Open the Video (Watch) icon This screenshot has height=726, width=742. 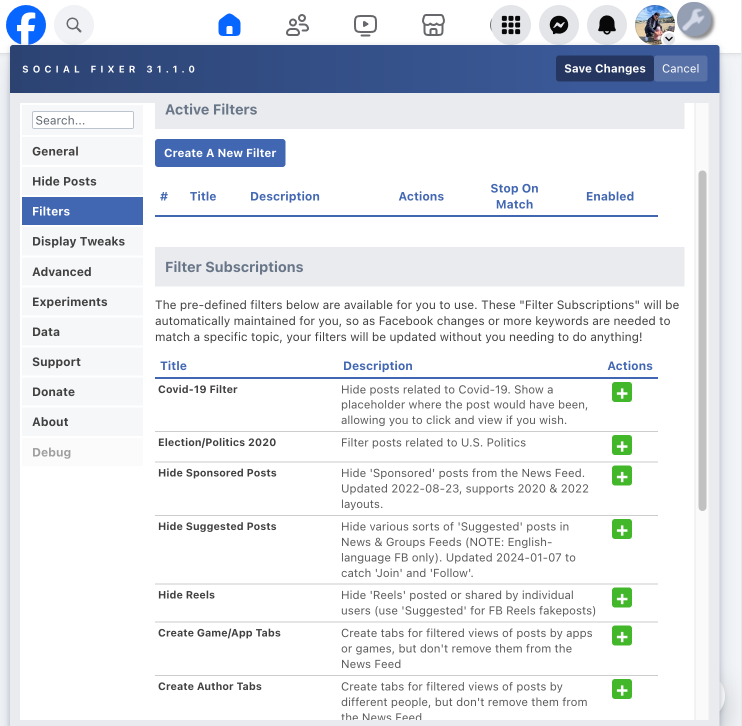click(x=365, y=25)
